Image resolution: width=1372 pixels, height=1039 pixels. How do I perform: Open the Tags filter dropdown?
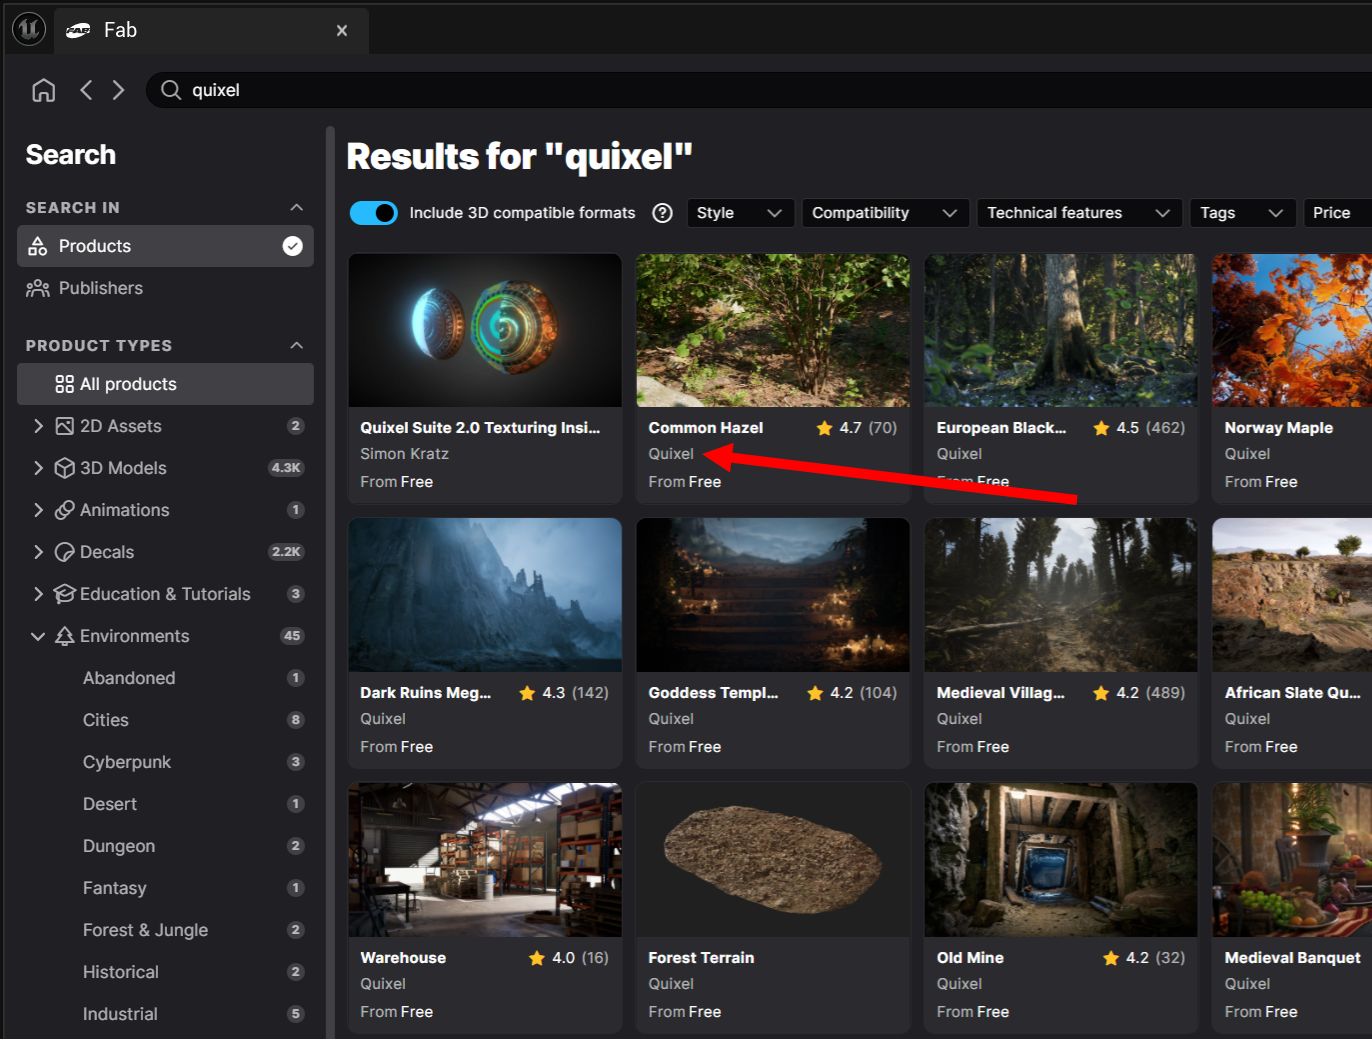[1242, 213]
